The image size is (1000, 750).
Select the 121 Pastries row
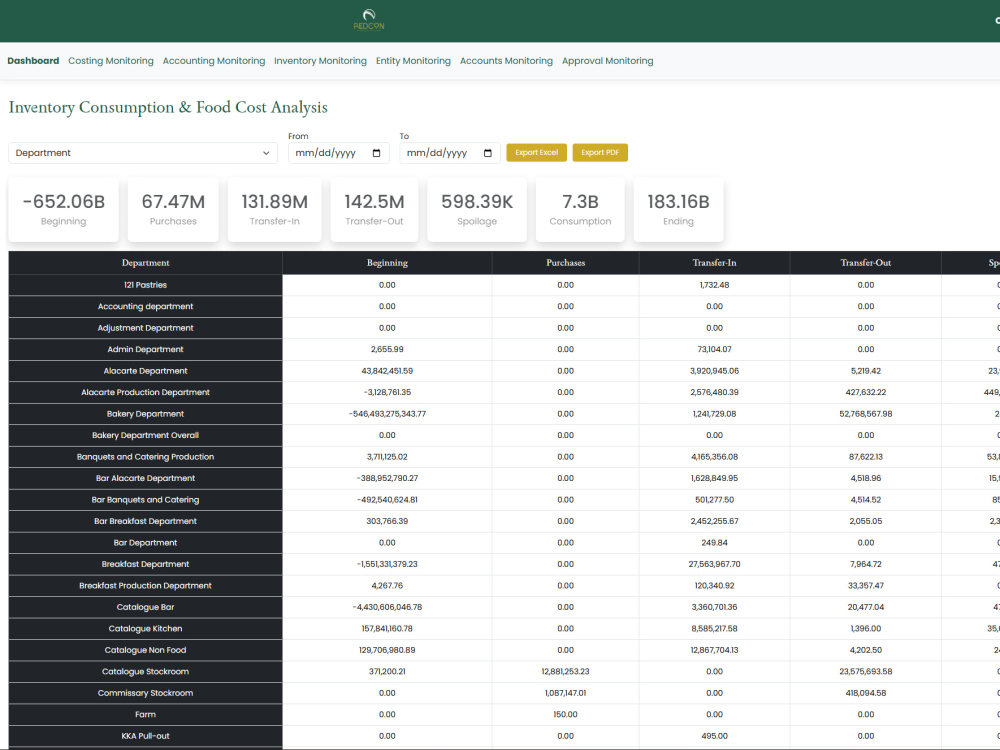[145, 285]
